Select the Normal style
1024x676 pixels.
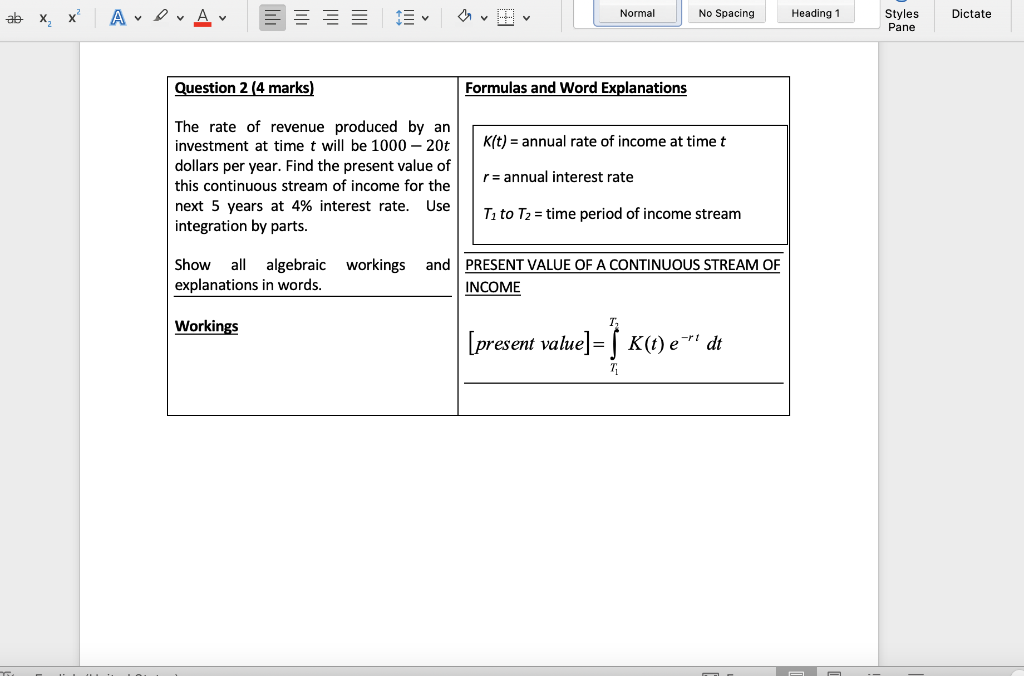click(637, 13)
